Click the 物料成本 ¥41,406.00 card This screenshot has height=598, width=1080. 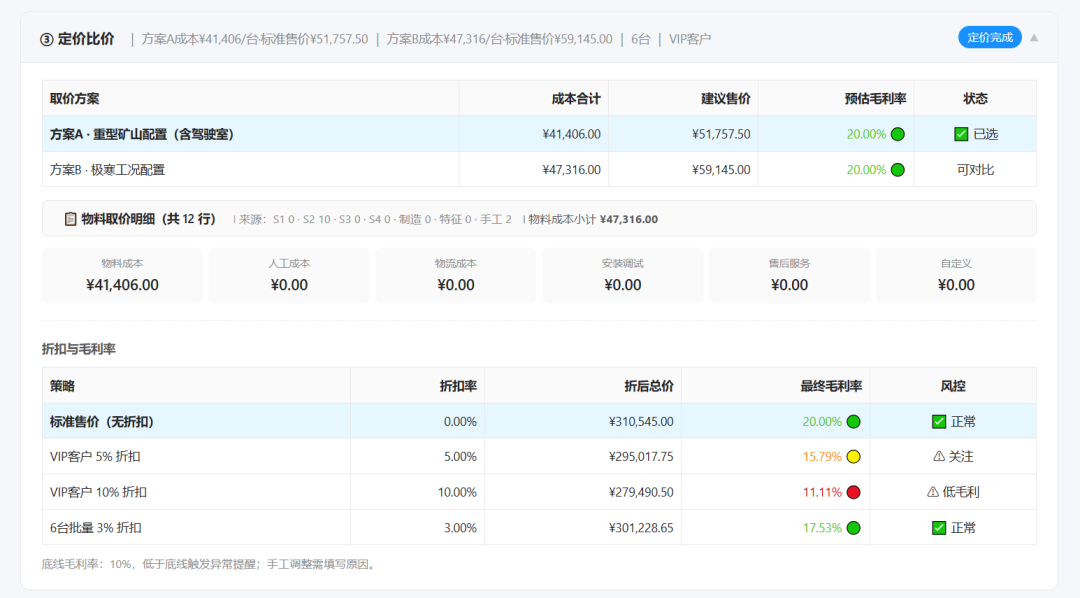(123, 276)
